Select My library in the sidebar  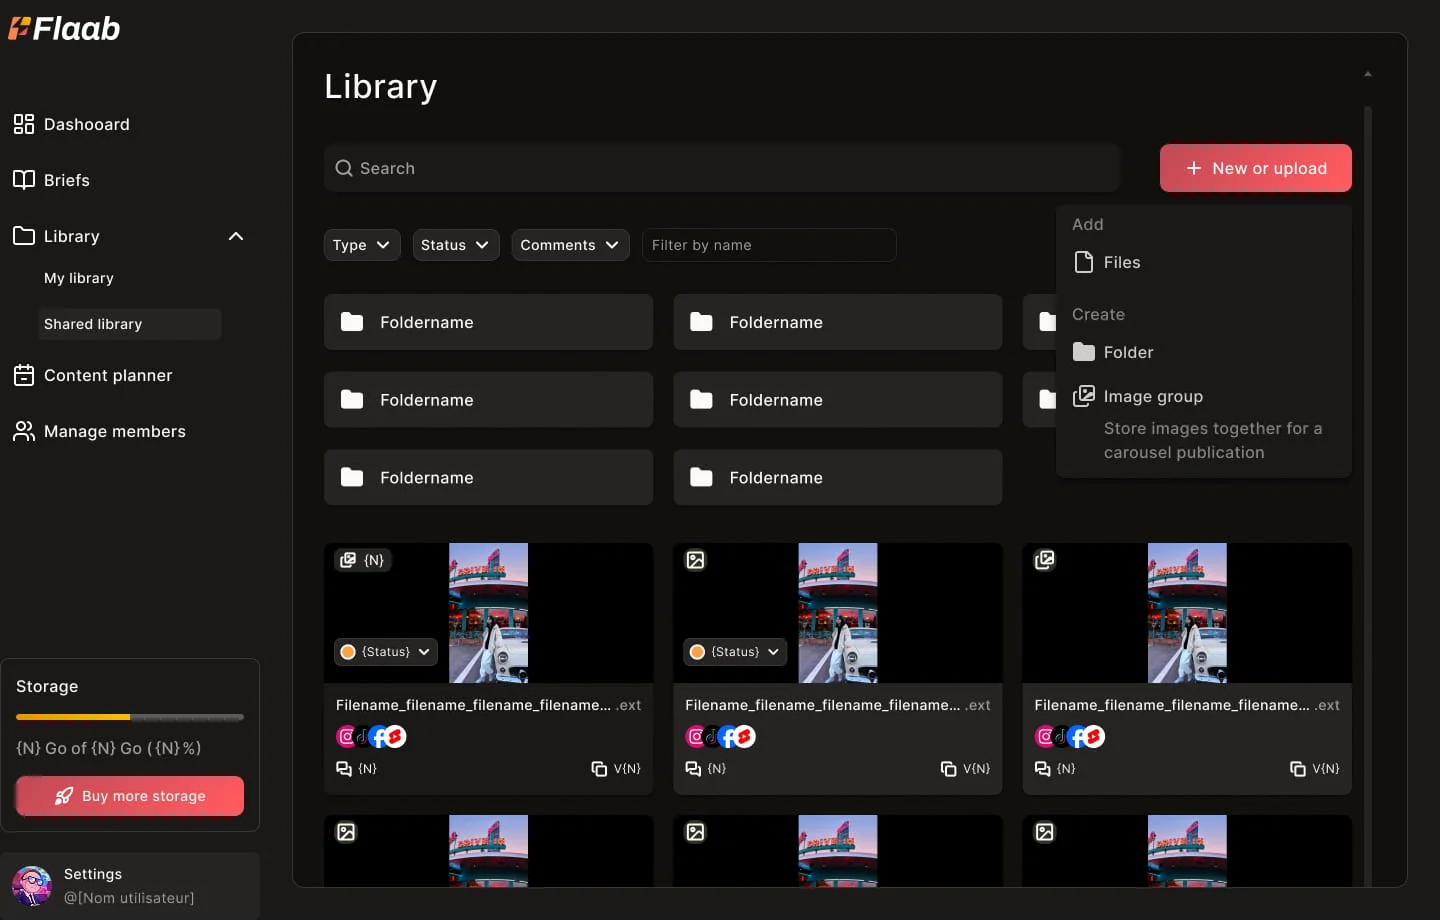[79, 278]
